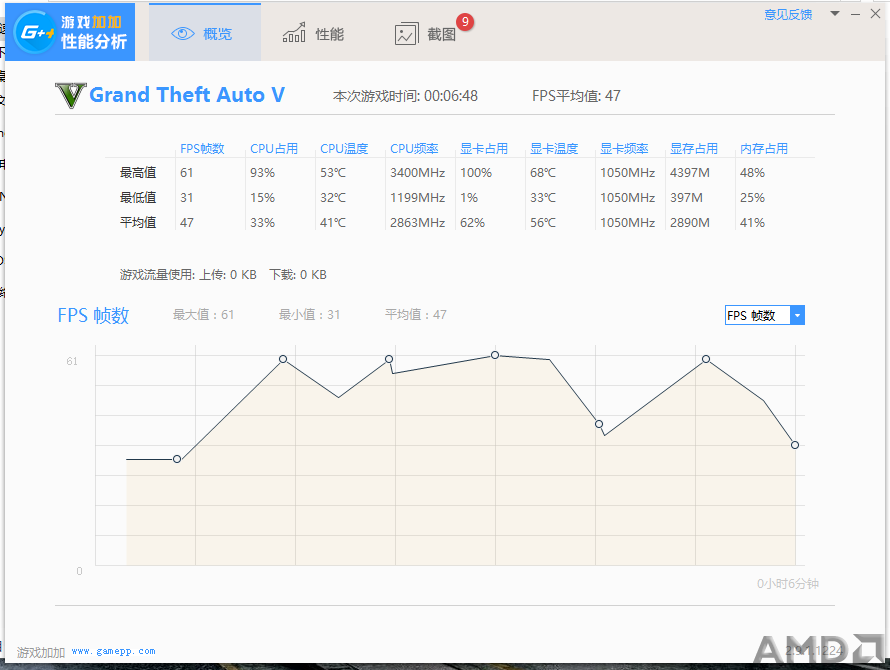
Task: Click the 93% max CPU usage value
Action: [262, 173]
